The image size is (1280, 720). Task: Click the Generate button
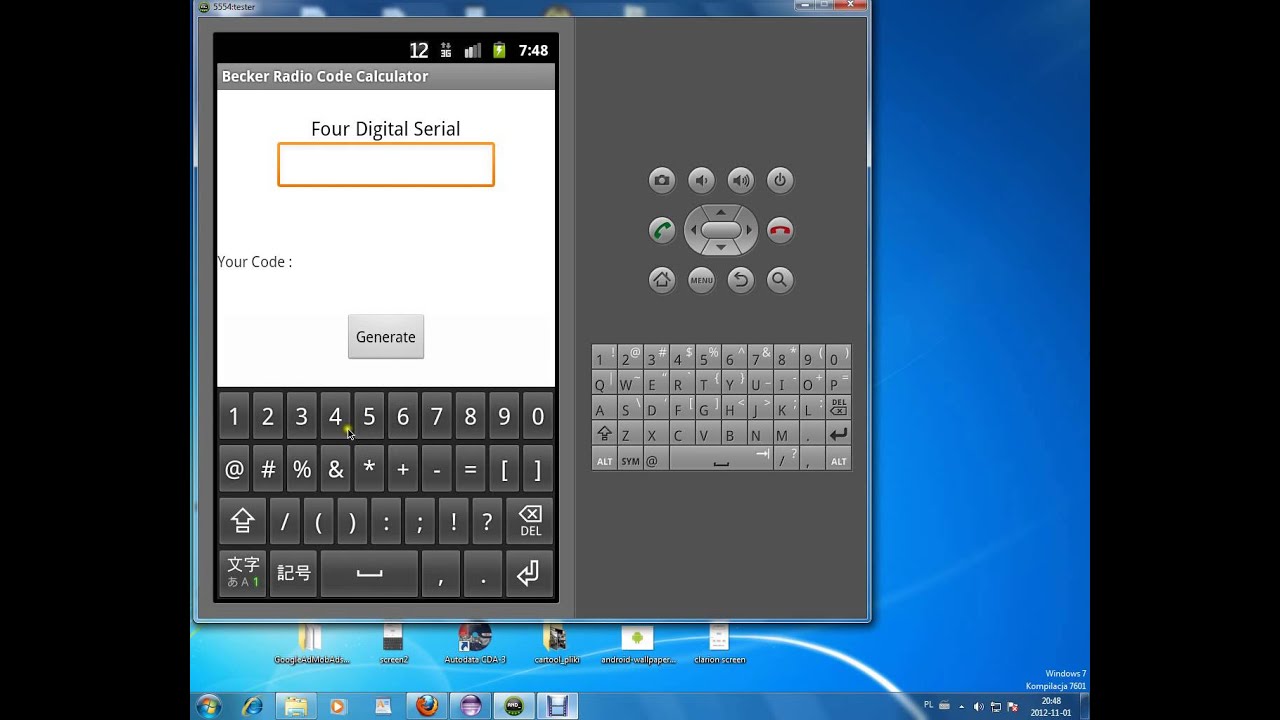click(386, 337)
